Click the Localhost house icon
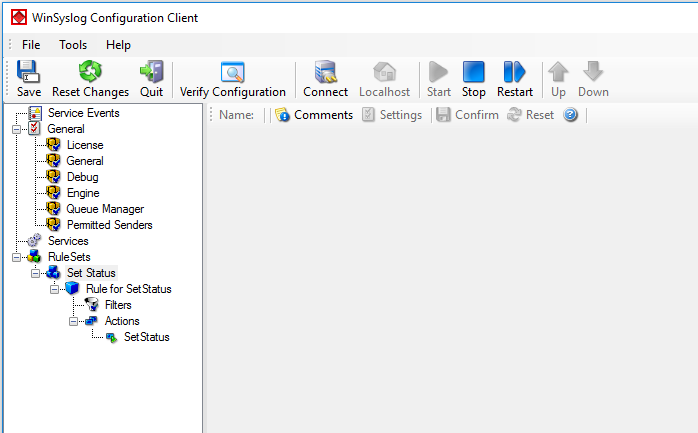This screenshot has height=433, width=698. [385, 72]
